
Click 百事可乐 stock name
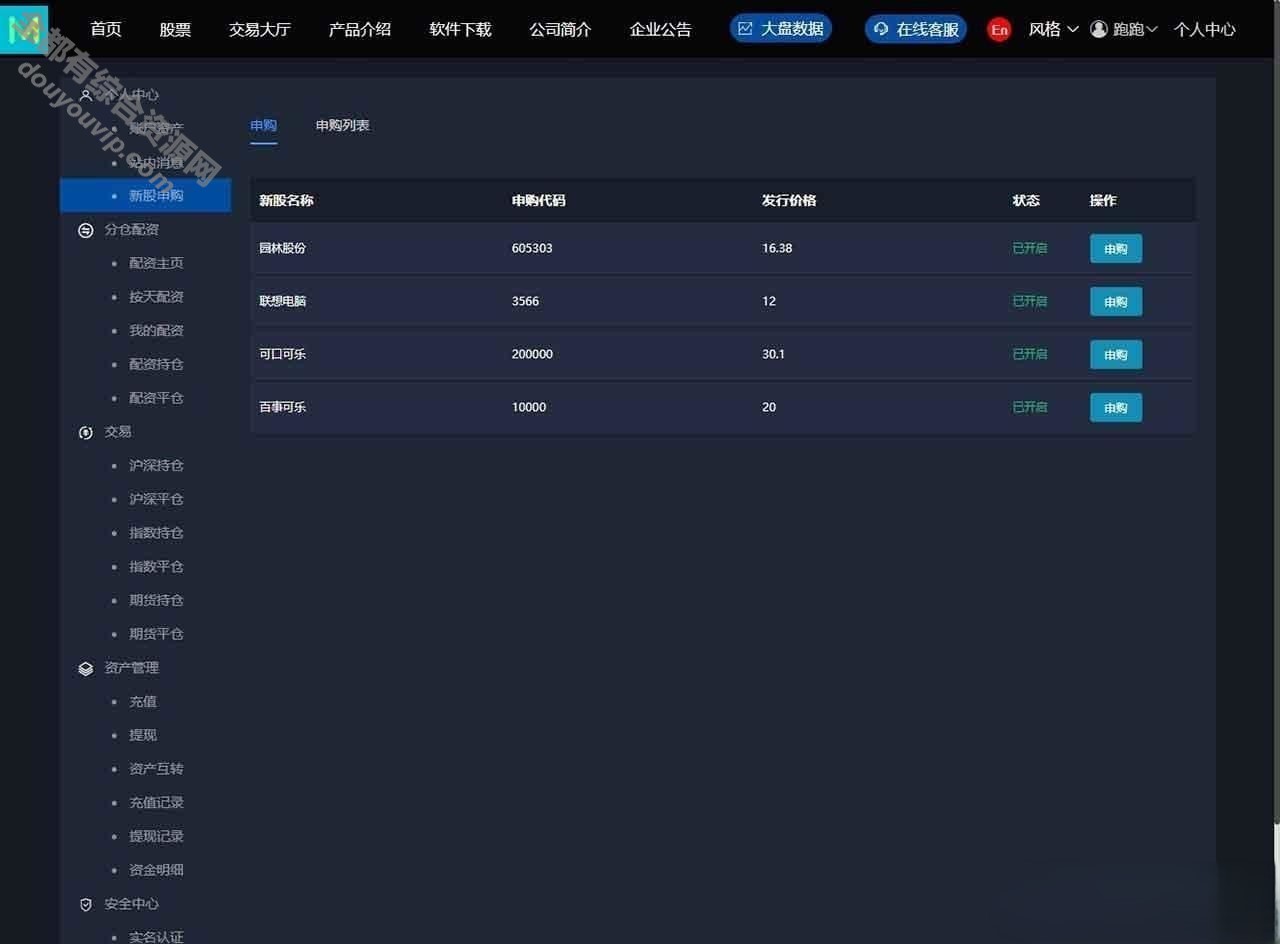(283, 407)
